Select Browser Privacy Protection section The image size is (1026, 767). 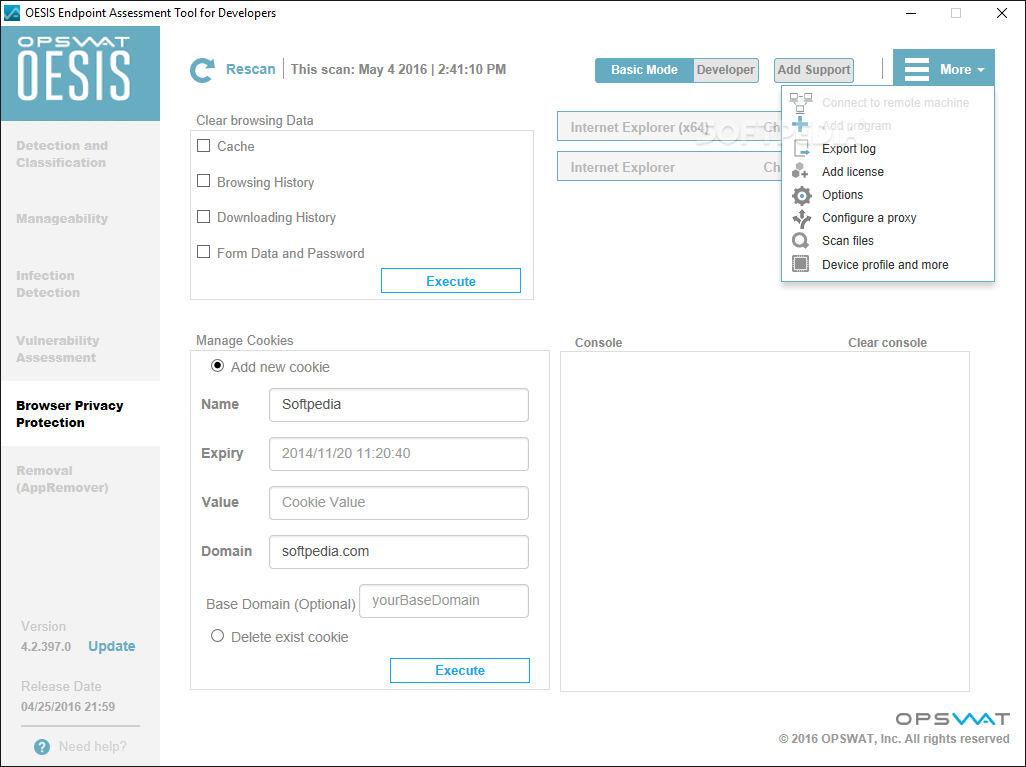pyautogui.click(x=80, y=414)
